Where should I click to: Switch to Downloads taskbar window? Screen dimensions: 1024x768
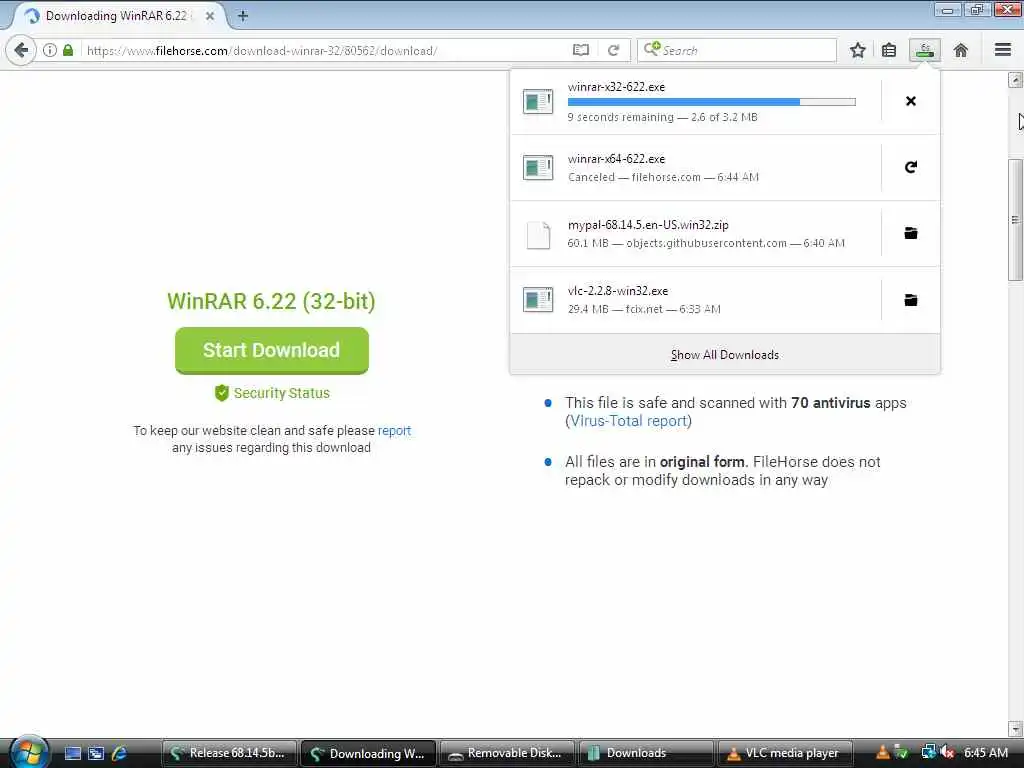pyautogui.click(x=647, y=753)
